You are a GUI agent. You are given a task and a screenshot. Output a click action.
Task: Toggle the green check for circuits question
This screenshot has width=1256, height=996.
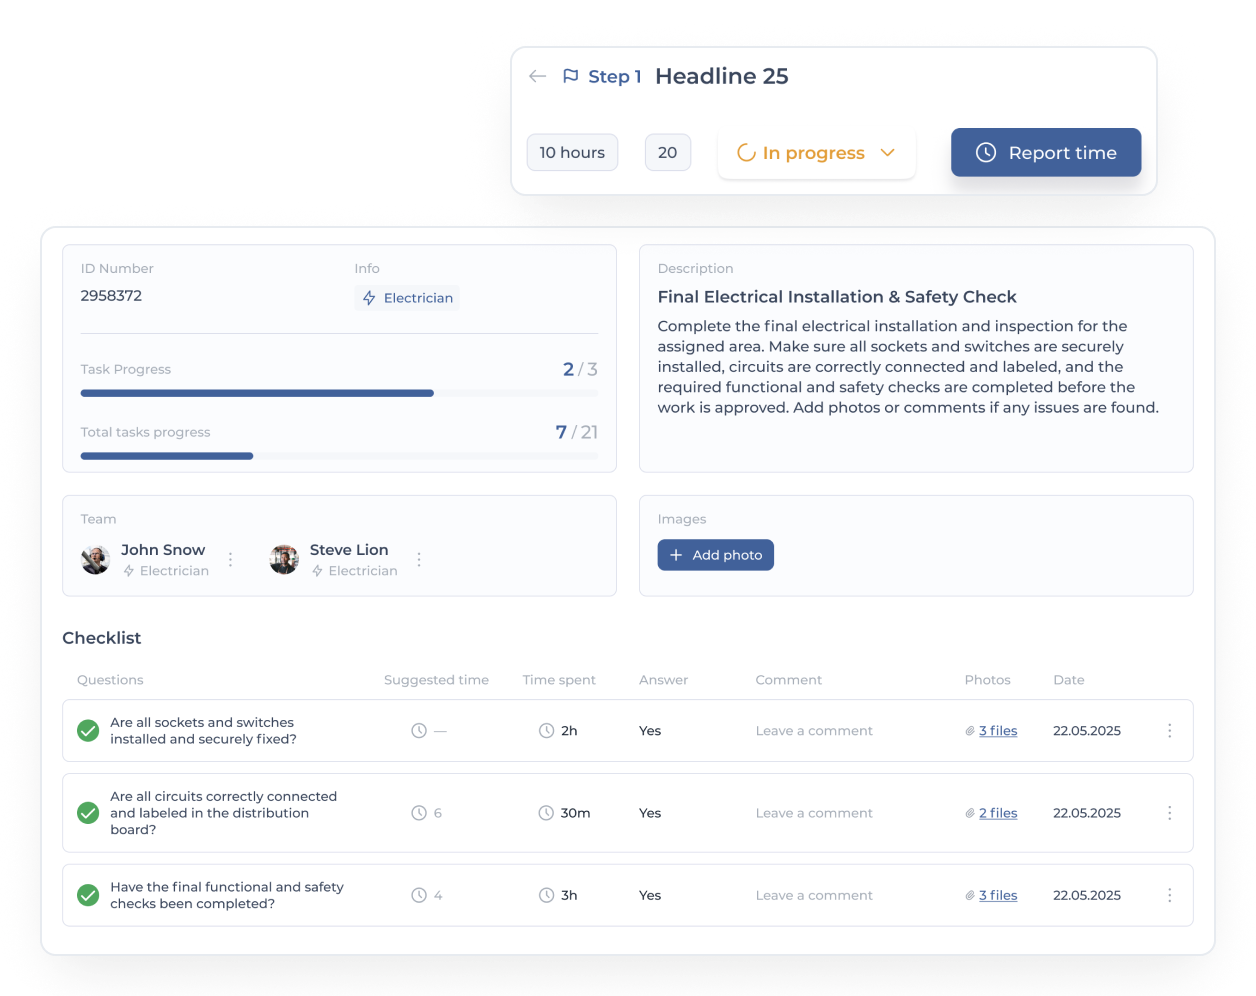tap(88, 813)
